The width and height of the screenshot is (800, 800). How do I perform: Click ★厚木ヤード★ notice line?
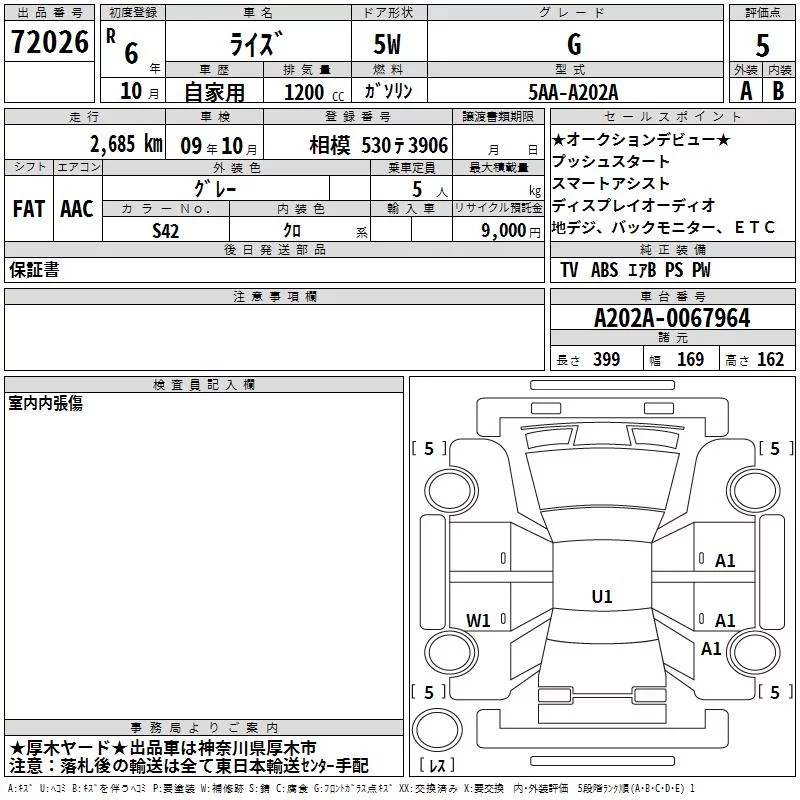point(163,748)
